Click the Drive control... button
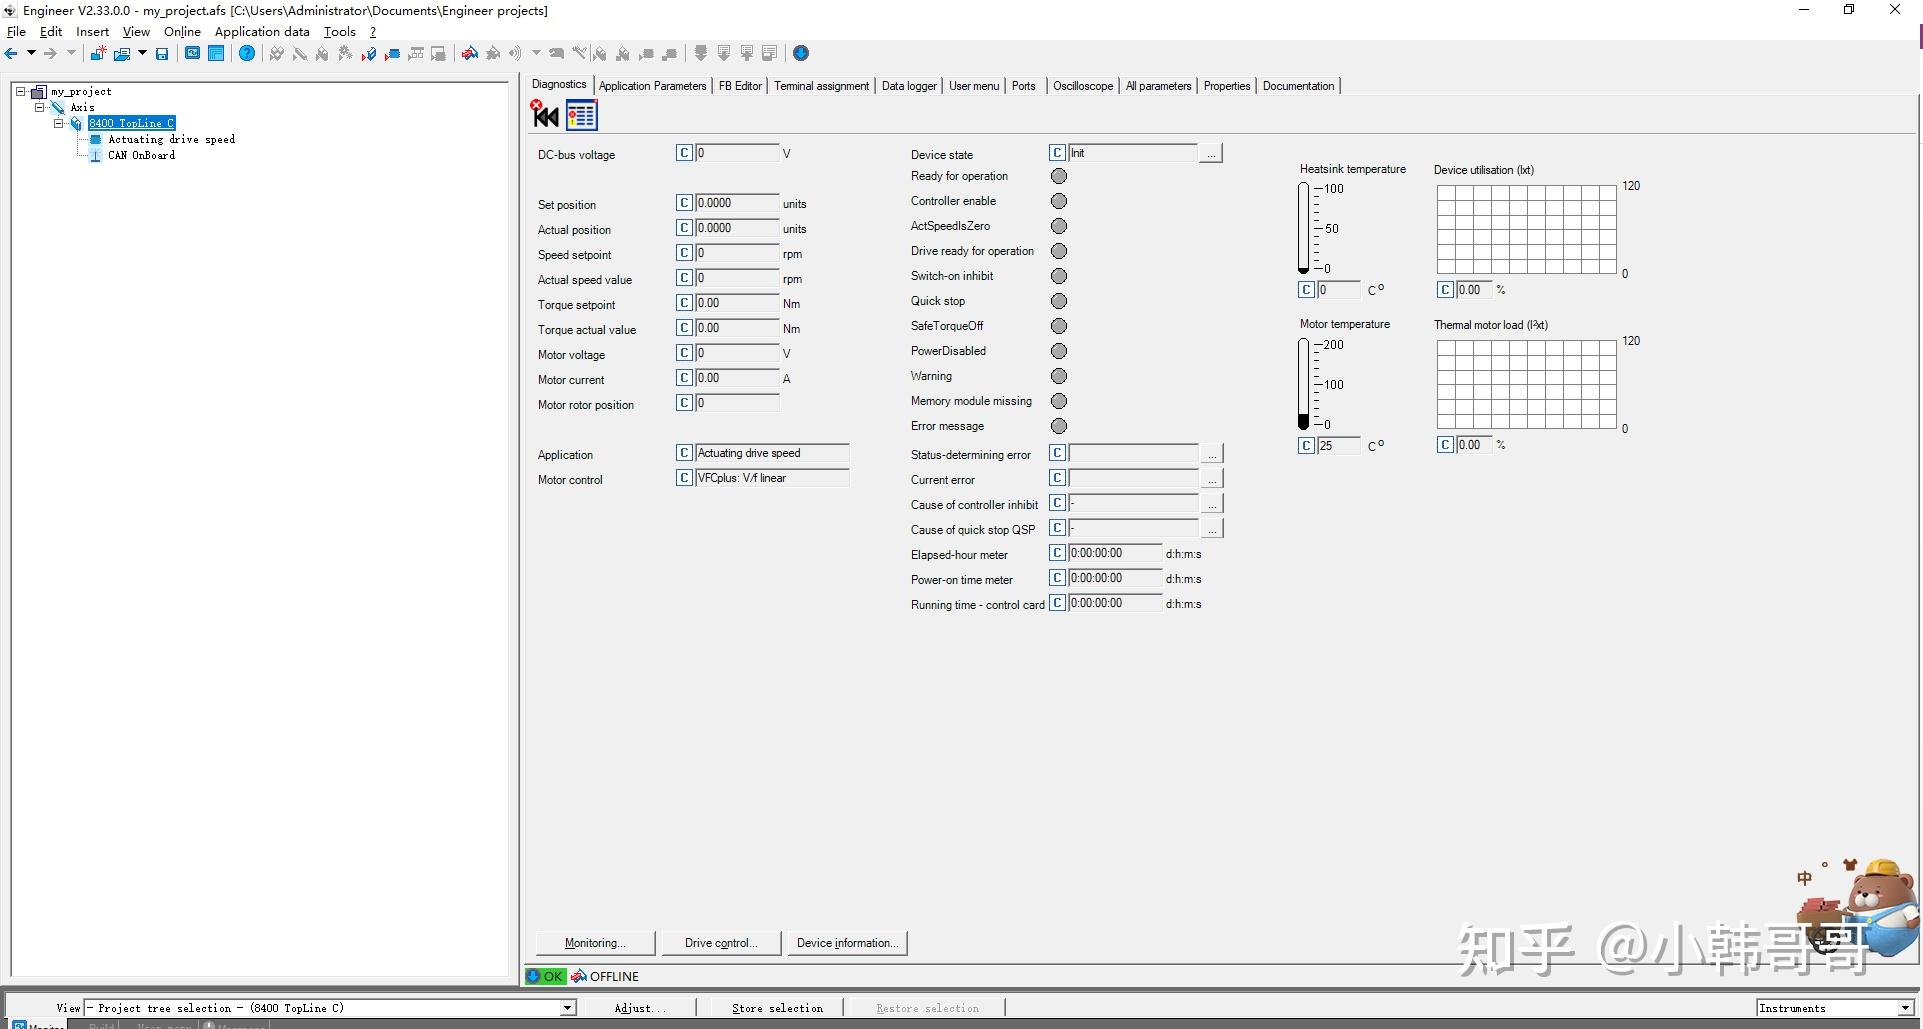 720,943
